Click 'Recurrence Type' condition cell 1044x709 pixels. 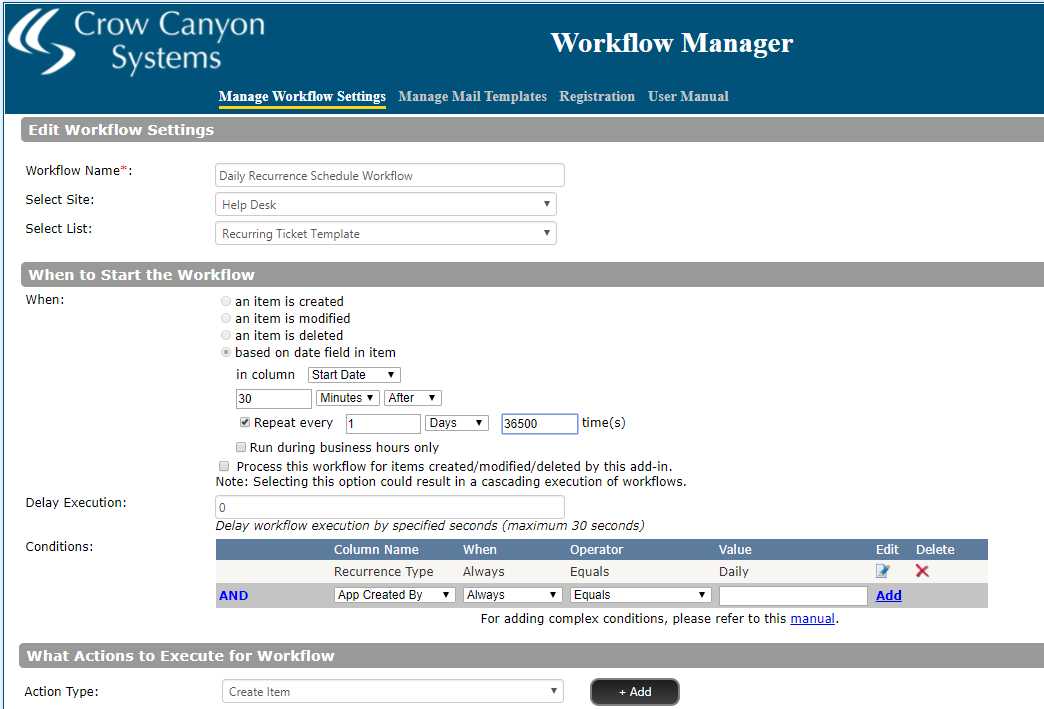coord(384,571)
